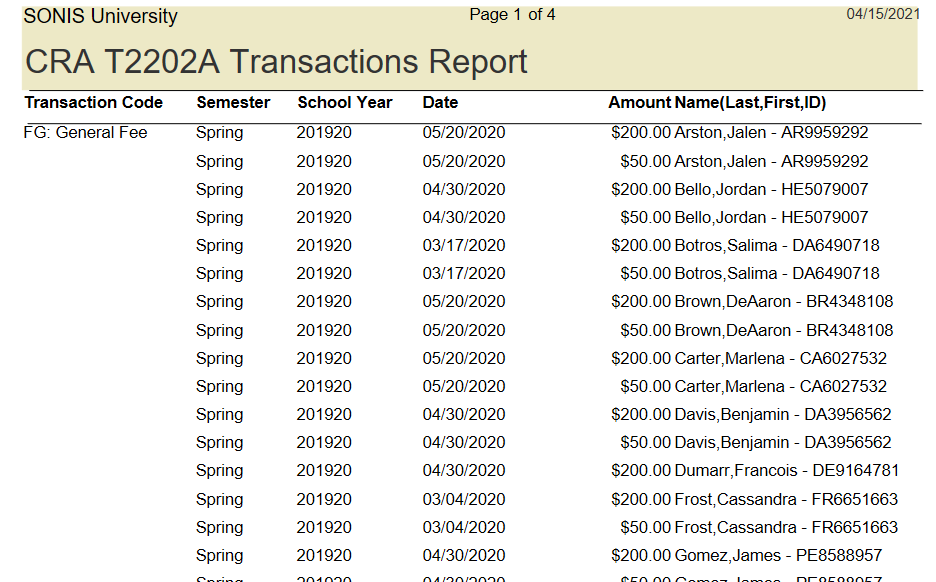
Task: Click the School Year column header
Action: (x=345, y=103)
